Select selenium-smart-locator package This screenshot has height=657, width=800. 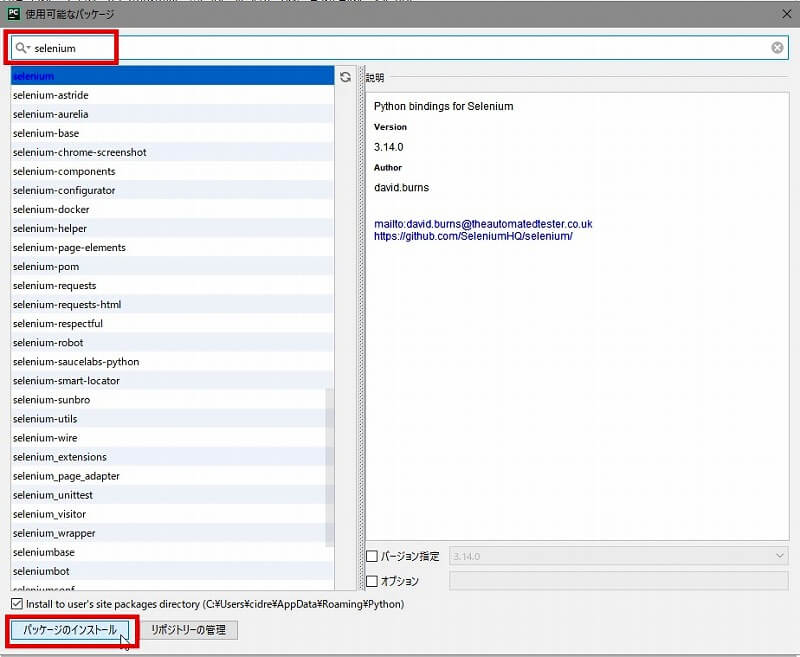(x=172, y=381)
